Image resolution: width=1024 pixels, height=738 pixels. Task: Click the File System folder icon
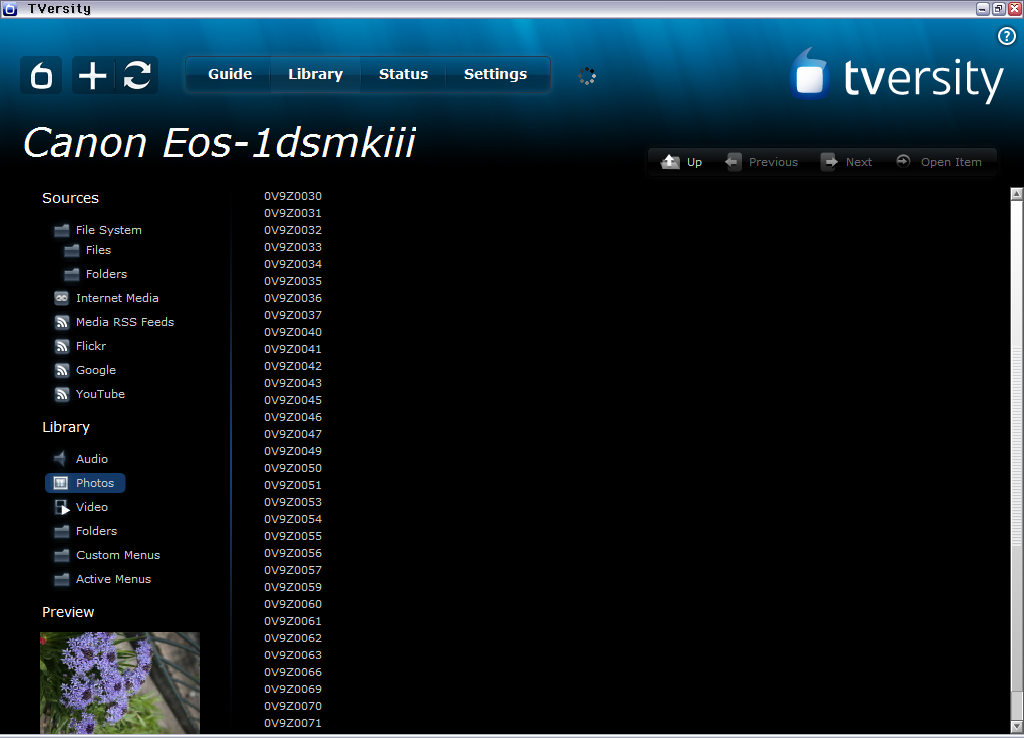click(61, 230)
